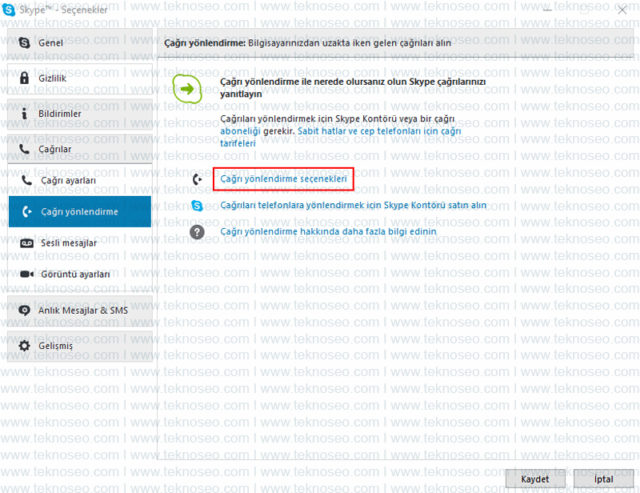Click forwarding icon beside Çağrı yönlendirme seçenekleri
Image resolution: width=640 pixels, height=493 pixels.
pos(197,179)
